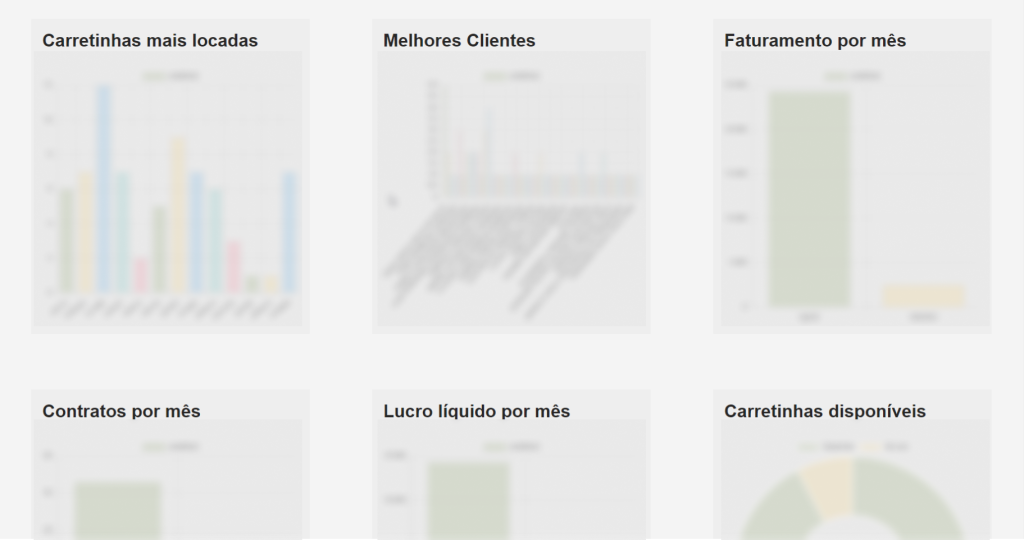Viewport: 1024px width, 540px height.
Task: Click the large green bar in Faturamento por mês
Action: click(x=810, y=199)
